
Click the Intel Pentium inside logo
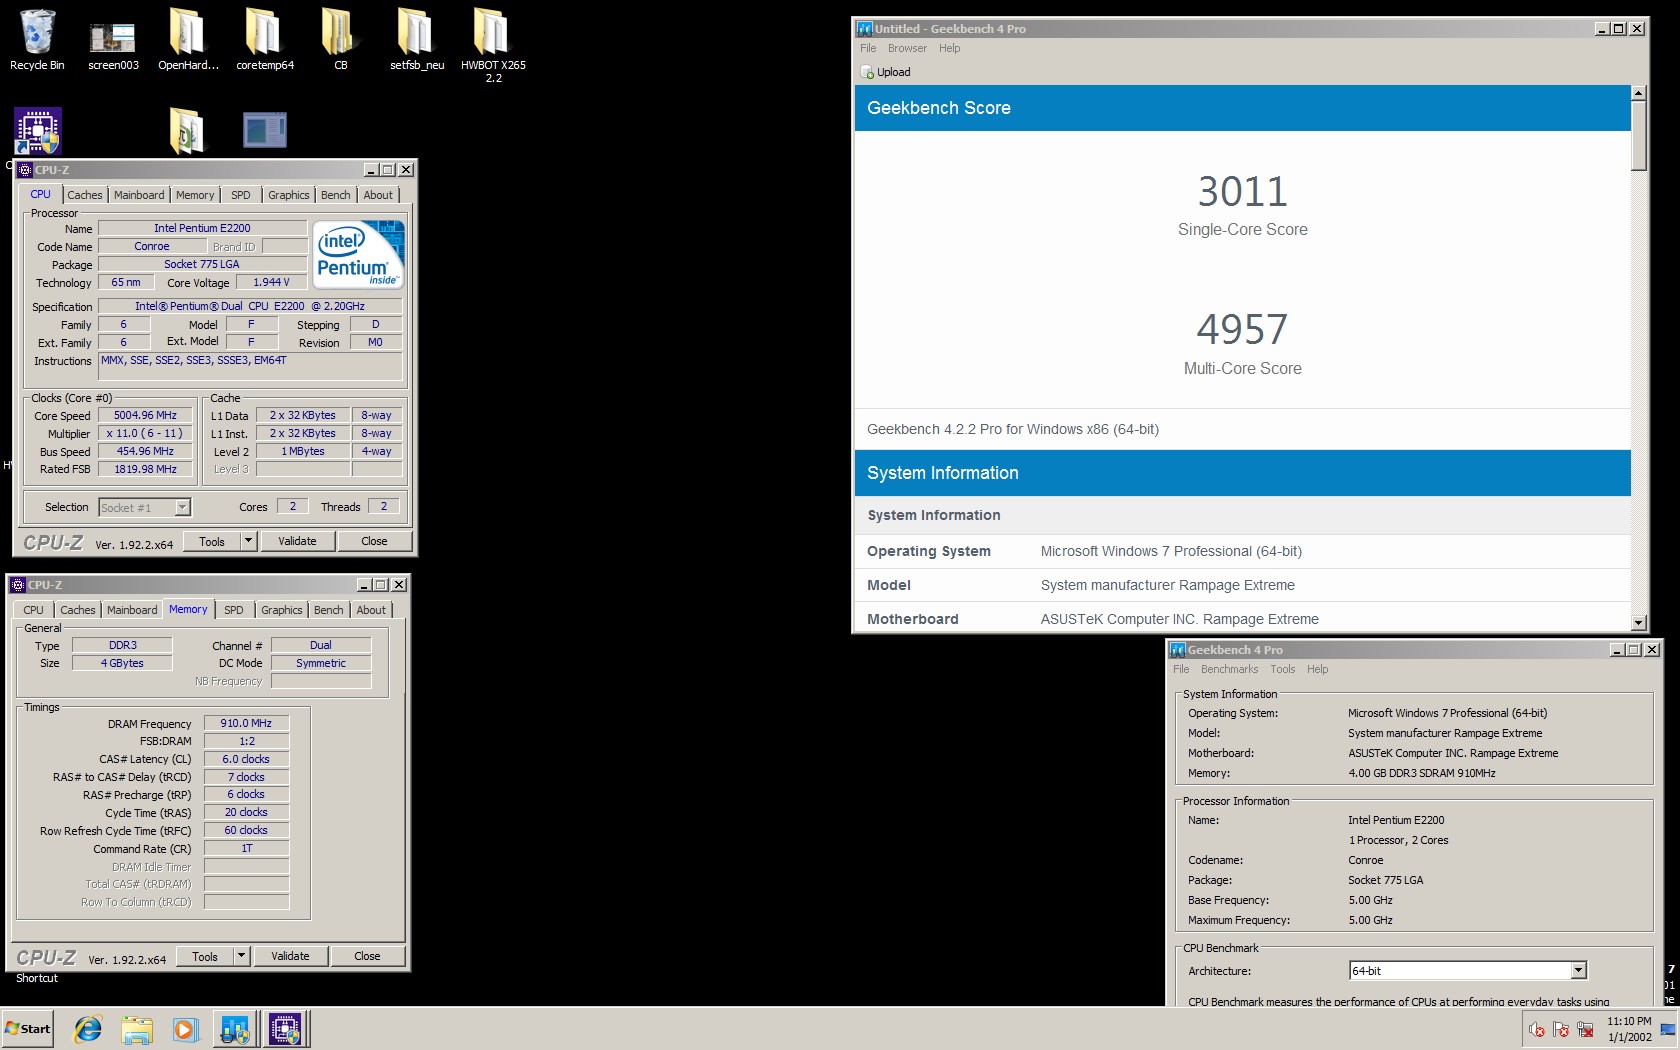[x=359, y=254]
